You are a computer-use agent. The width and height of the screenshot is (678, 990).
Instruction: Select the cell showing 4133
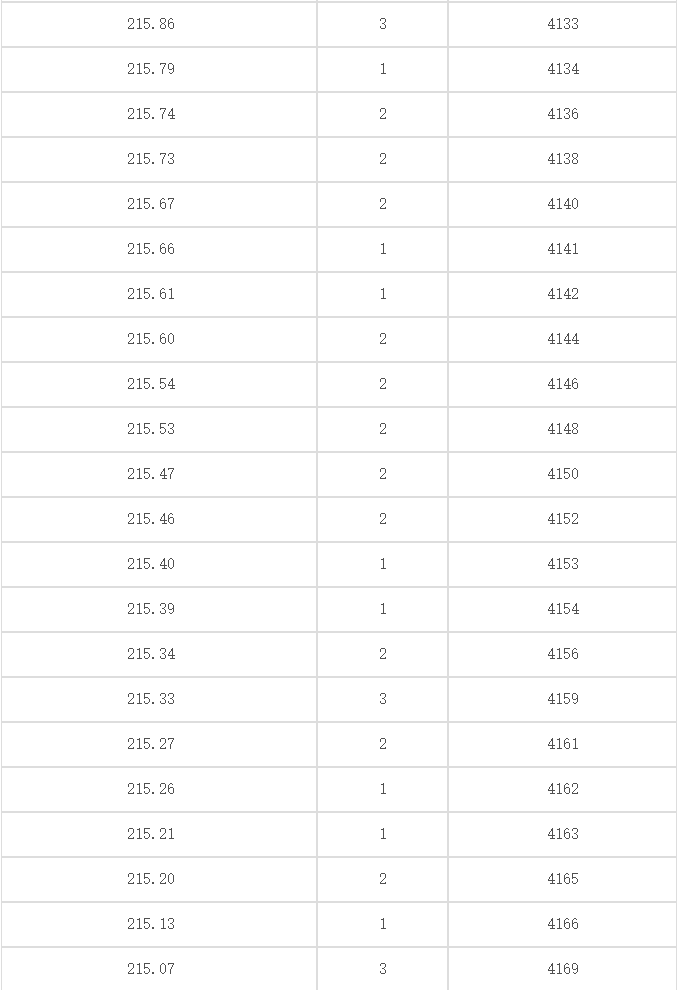click(x=562, y=24)
